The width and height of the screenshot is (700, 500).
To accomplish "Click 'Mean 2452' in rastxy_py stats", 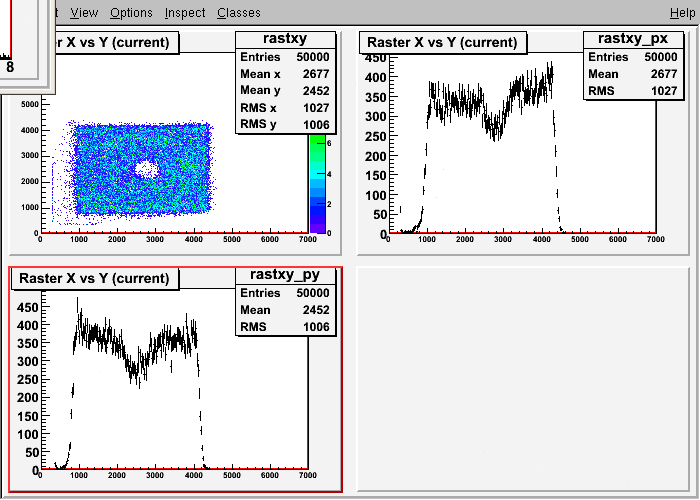I will pos(285,310).
